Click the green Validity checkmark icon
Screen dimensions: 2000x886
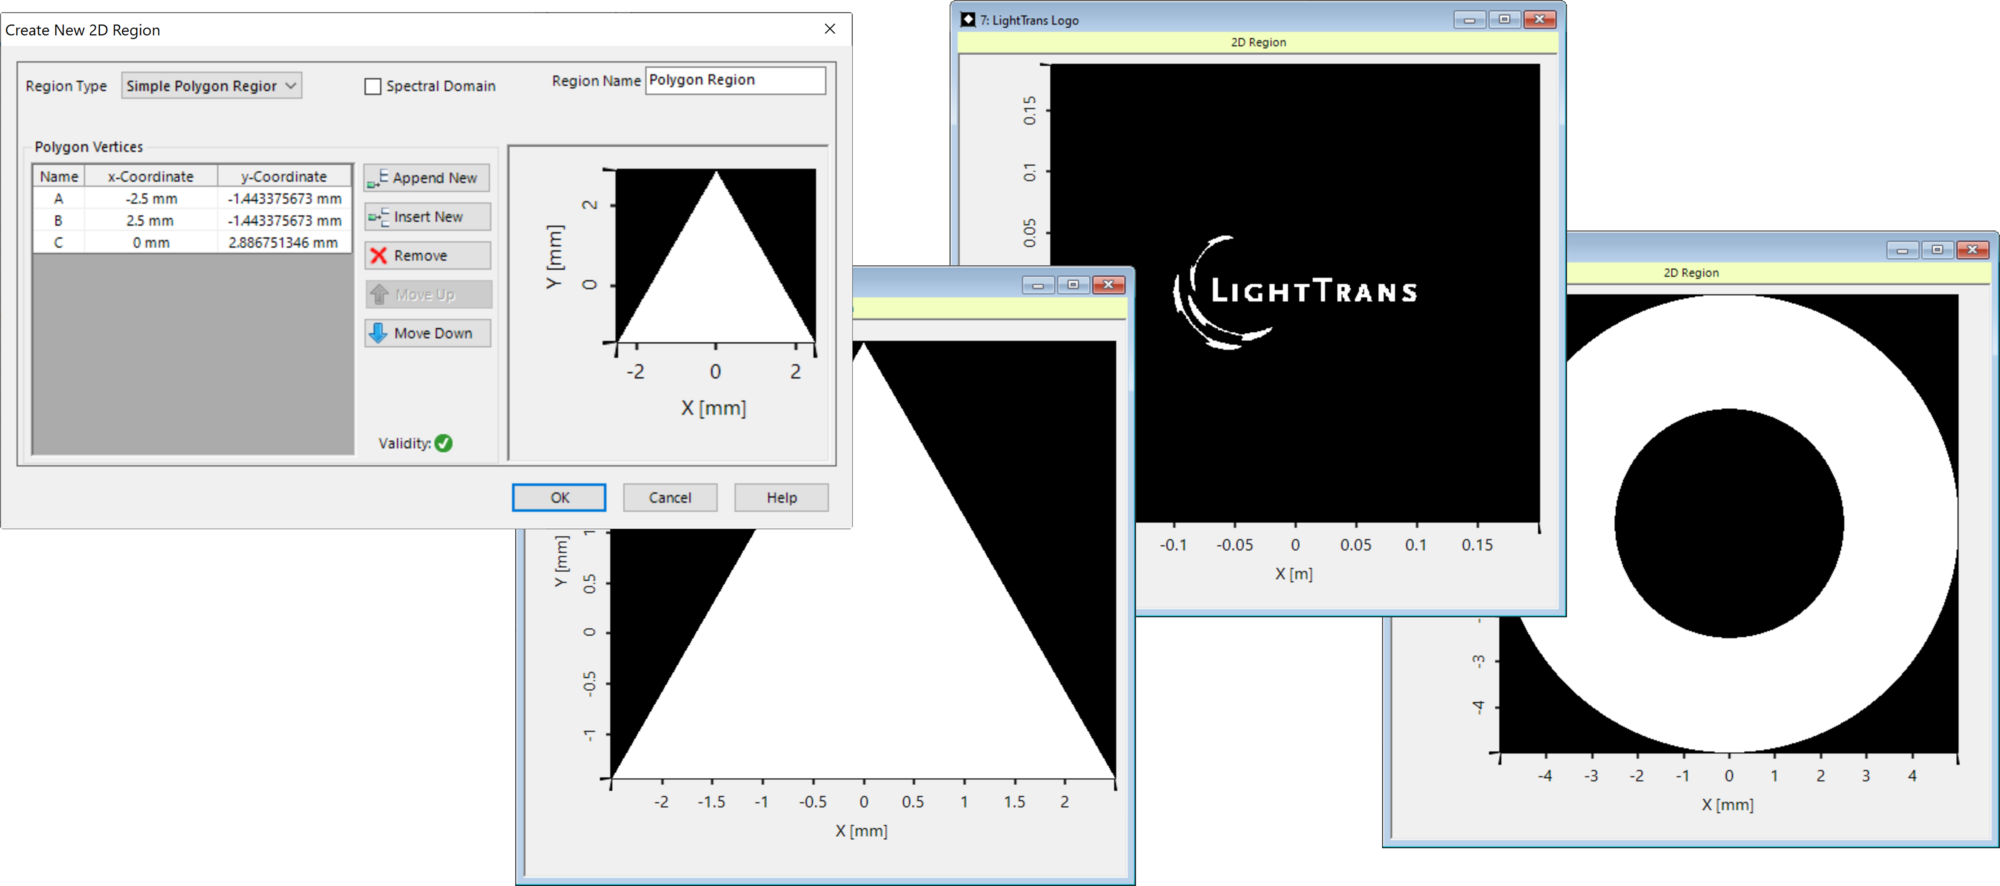point(444,443)
